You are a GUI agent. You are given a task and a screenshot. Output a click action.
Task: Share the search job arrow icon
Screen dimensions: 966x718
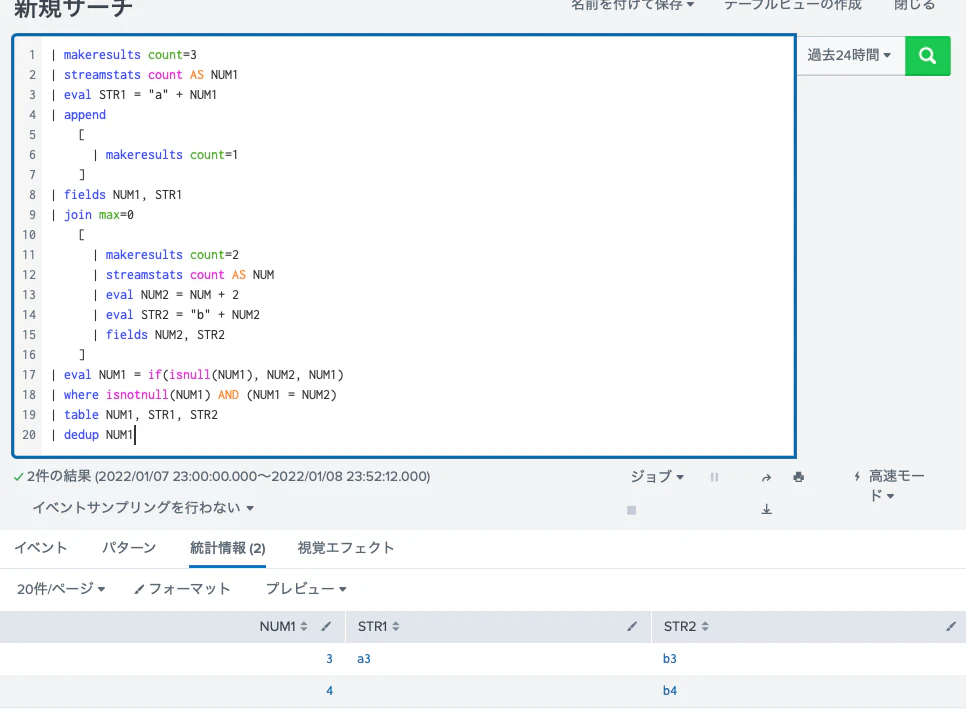point(766,478)
